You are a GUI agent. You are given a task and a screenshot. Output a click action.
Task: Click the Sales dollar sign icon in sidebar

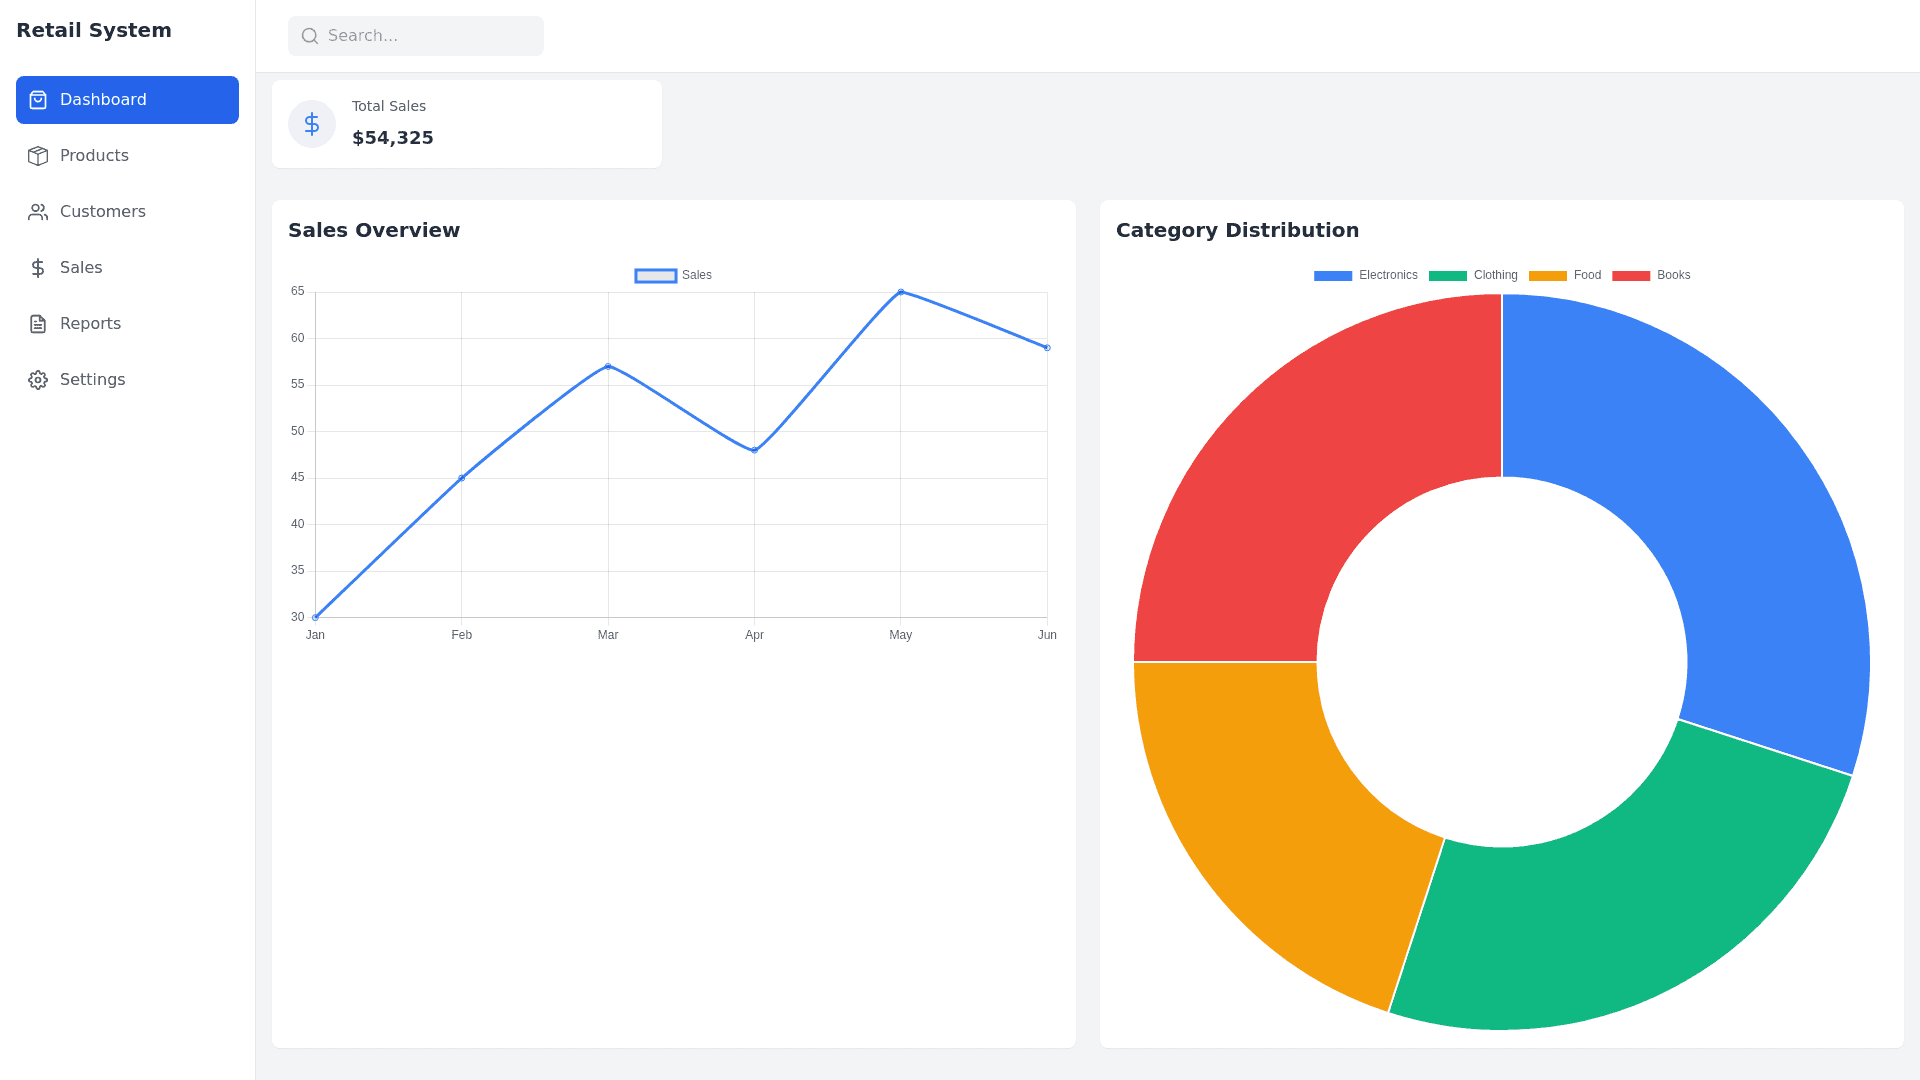point(38,268)
